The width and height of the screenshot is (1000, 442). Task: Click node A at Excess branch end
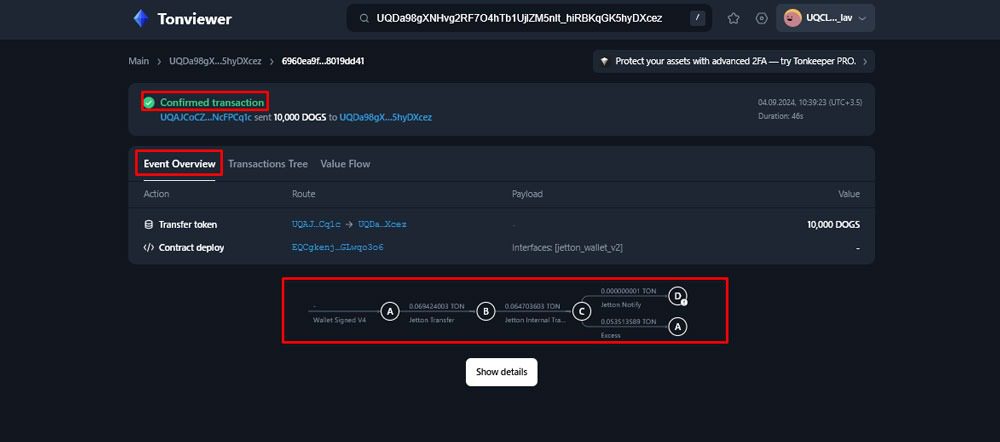pos(677,327)
